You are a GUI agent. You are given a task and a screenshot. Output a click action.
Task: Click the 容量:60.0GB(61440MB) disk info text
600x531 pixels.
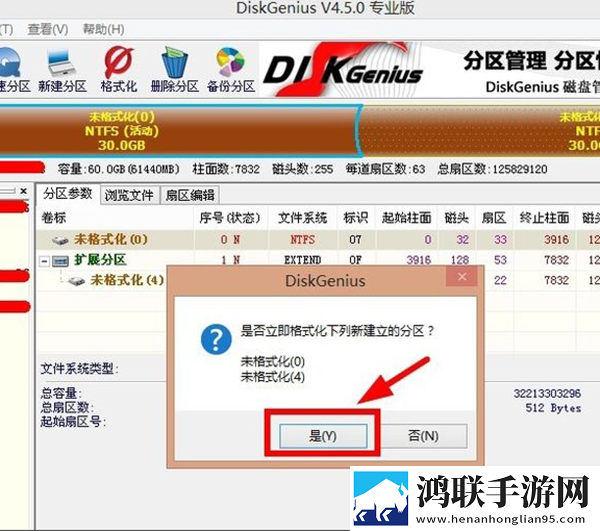119,169
